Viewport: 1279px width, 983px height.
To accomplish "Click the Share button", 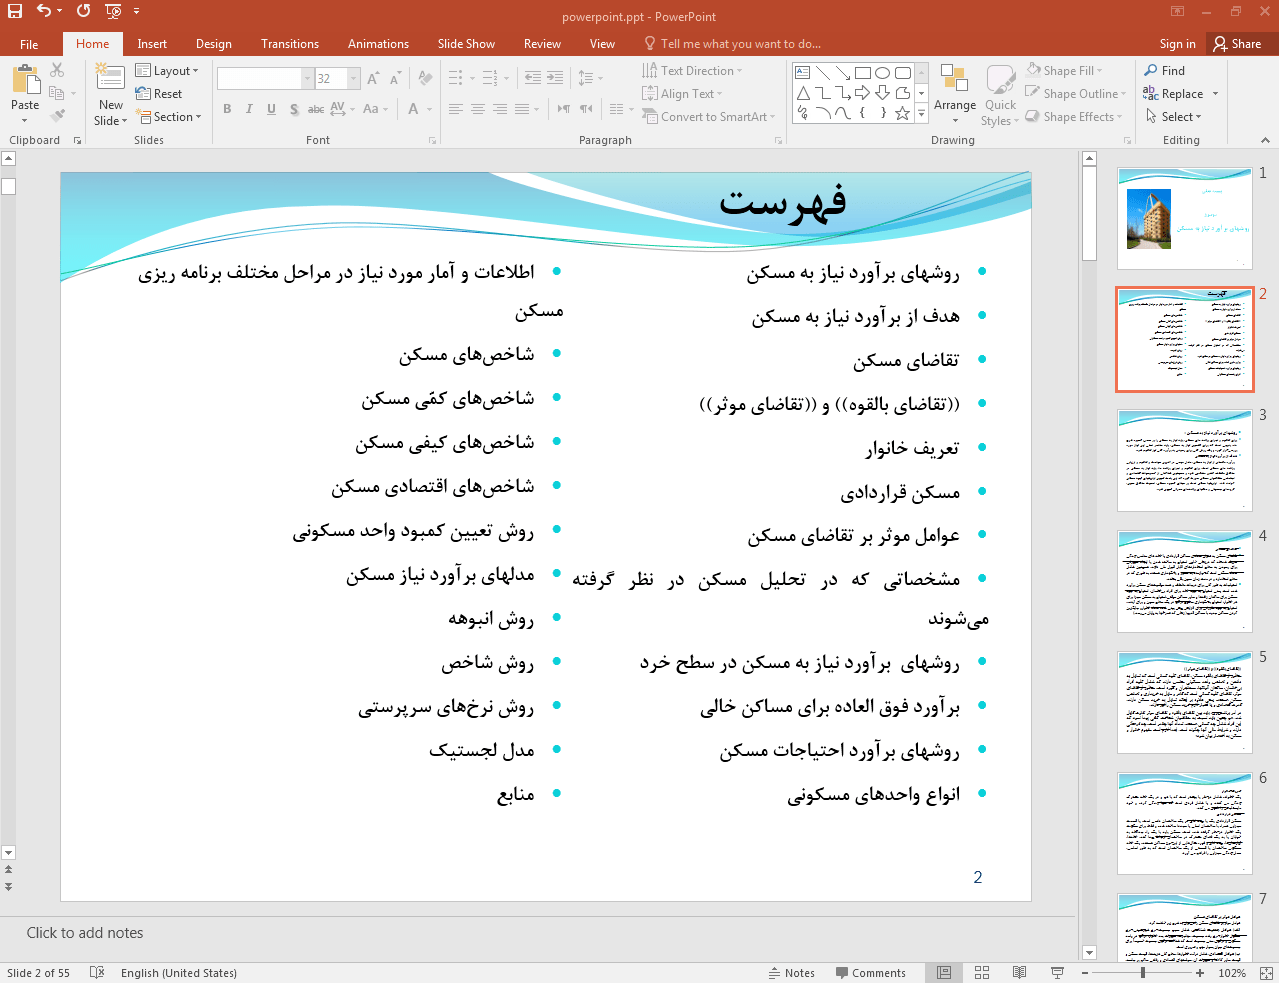I will [1237, 44].
